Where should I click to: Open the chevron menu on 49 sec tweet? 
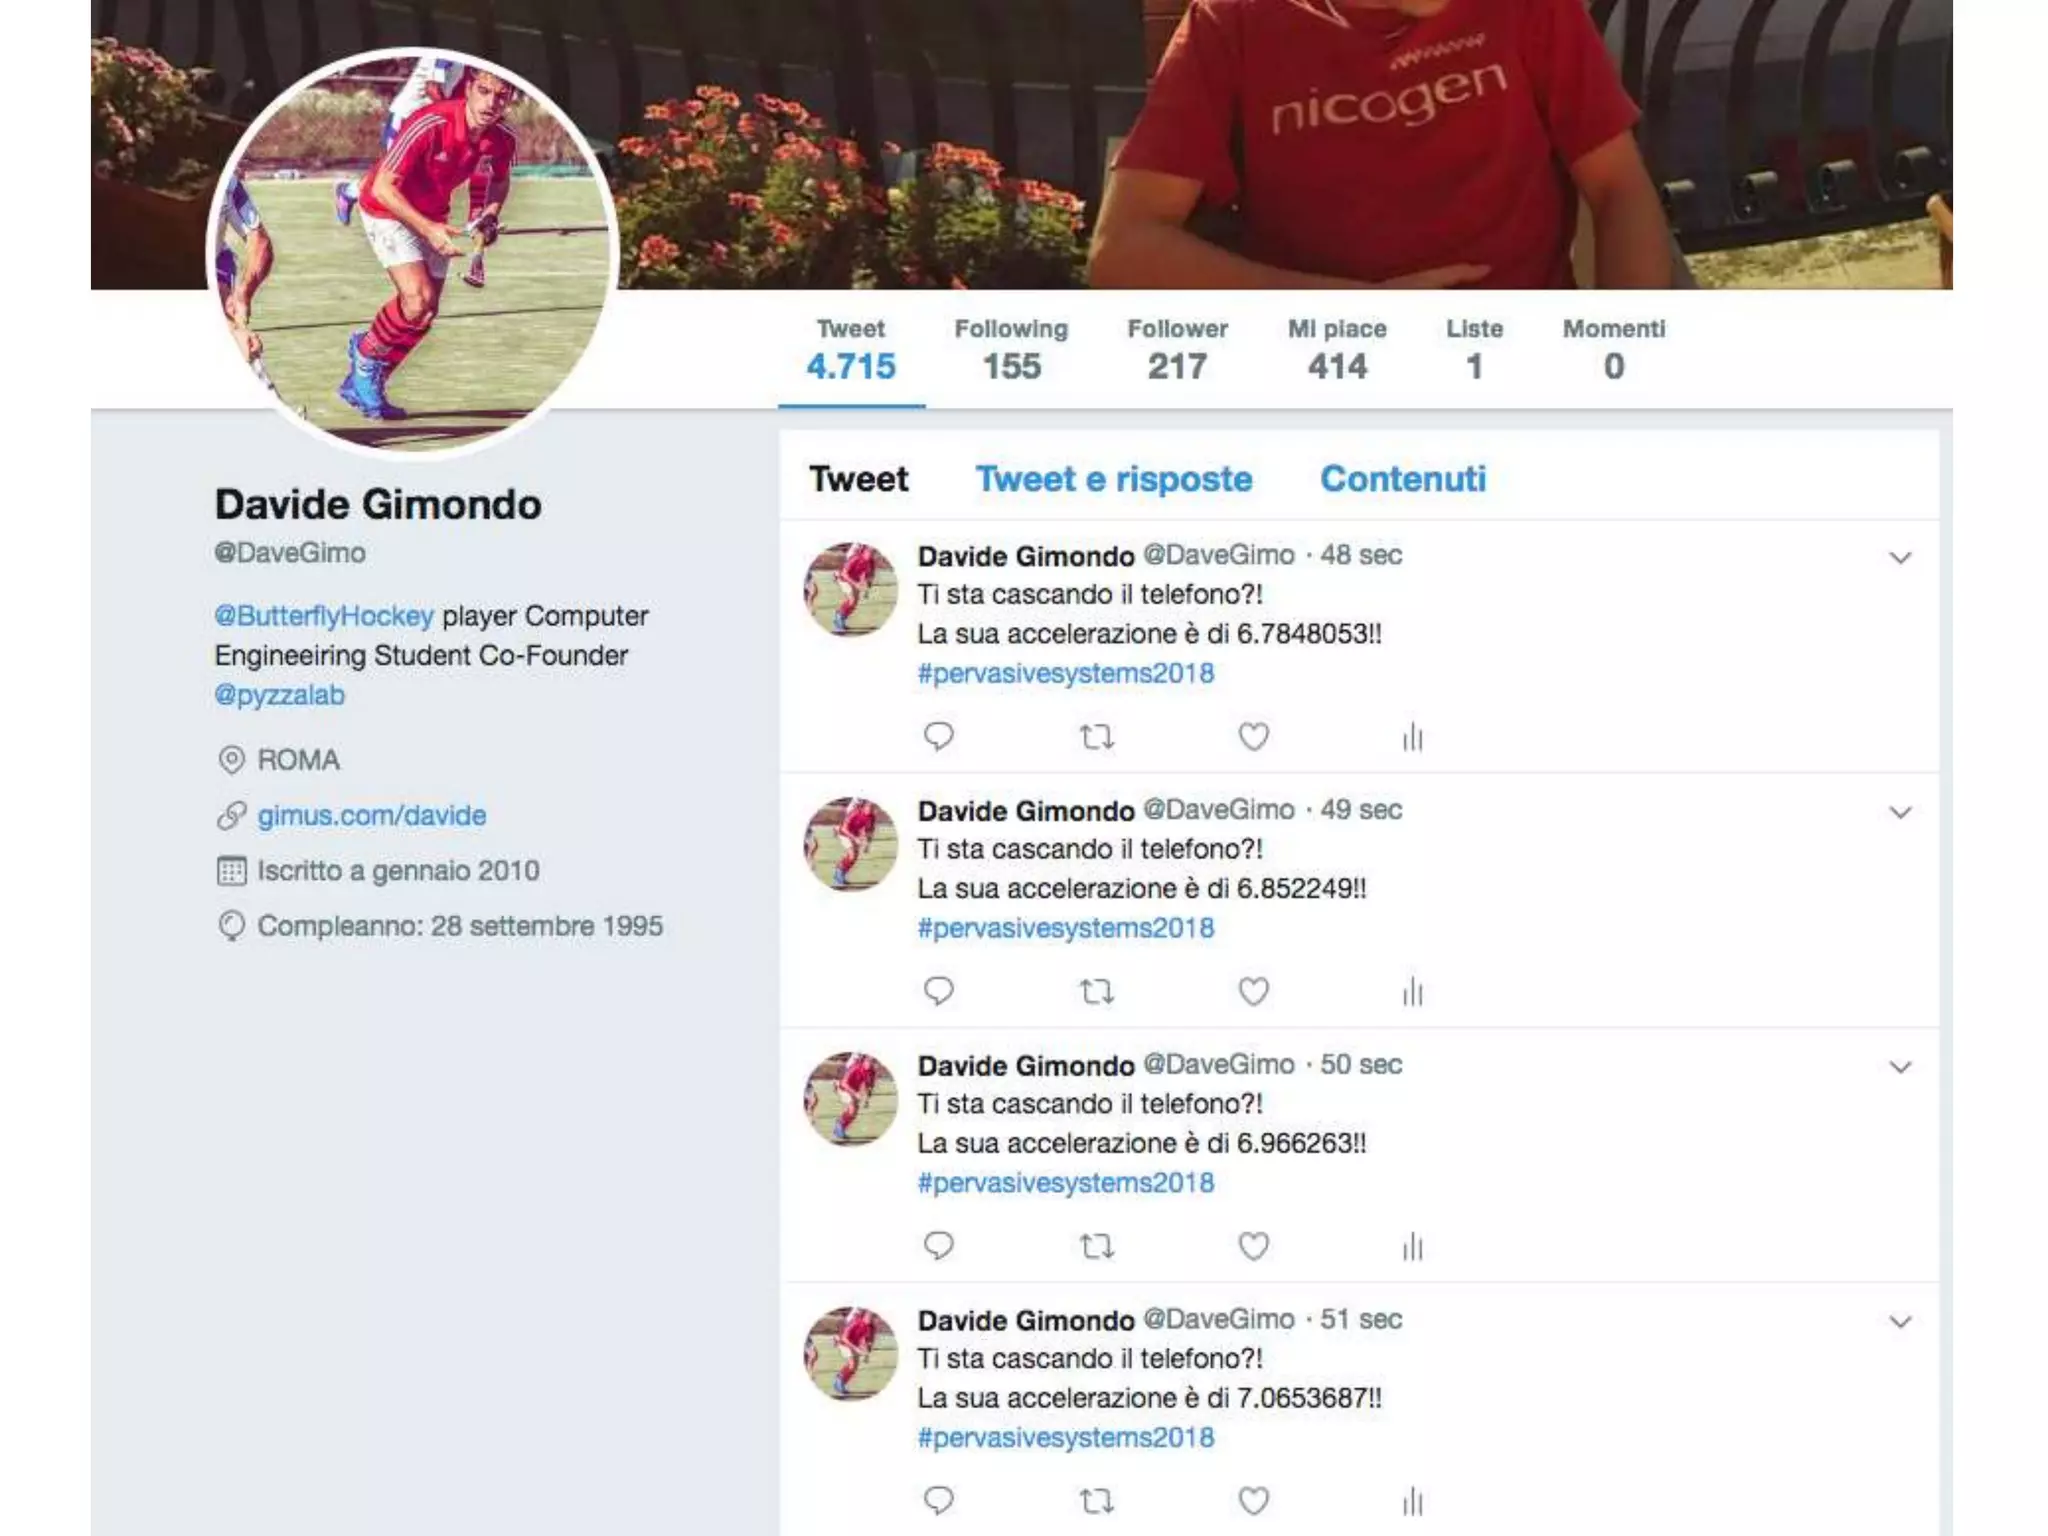coord(1900,813)
